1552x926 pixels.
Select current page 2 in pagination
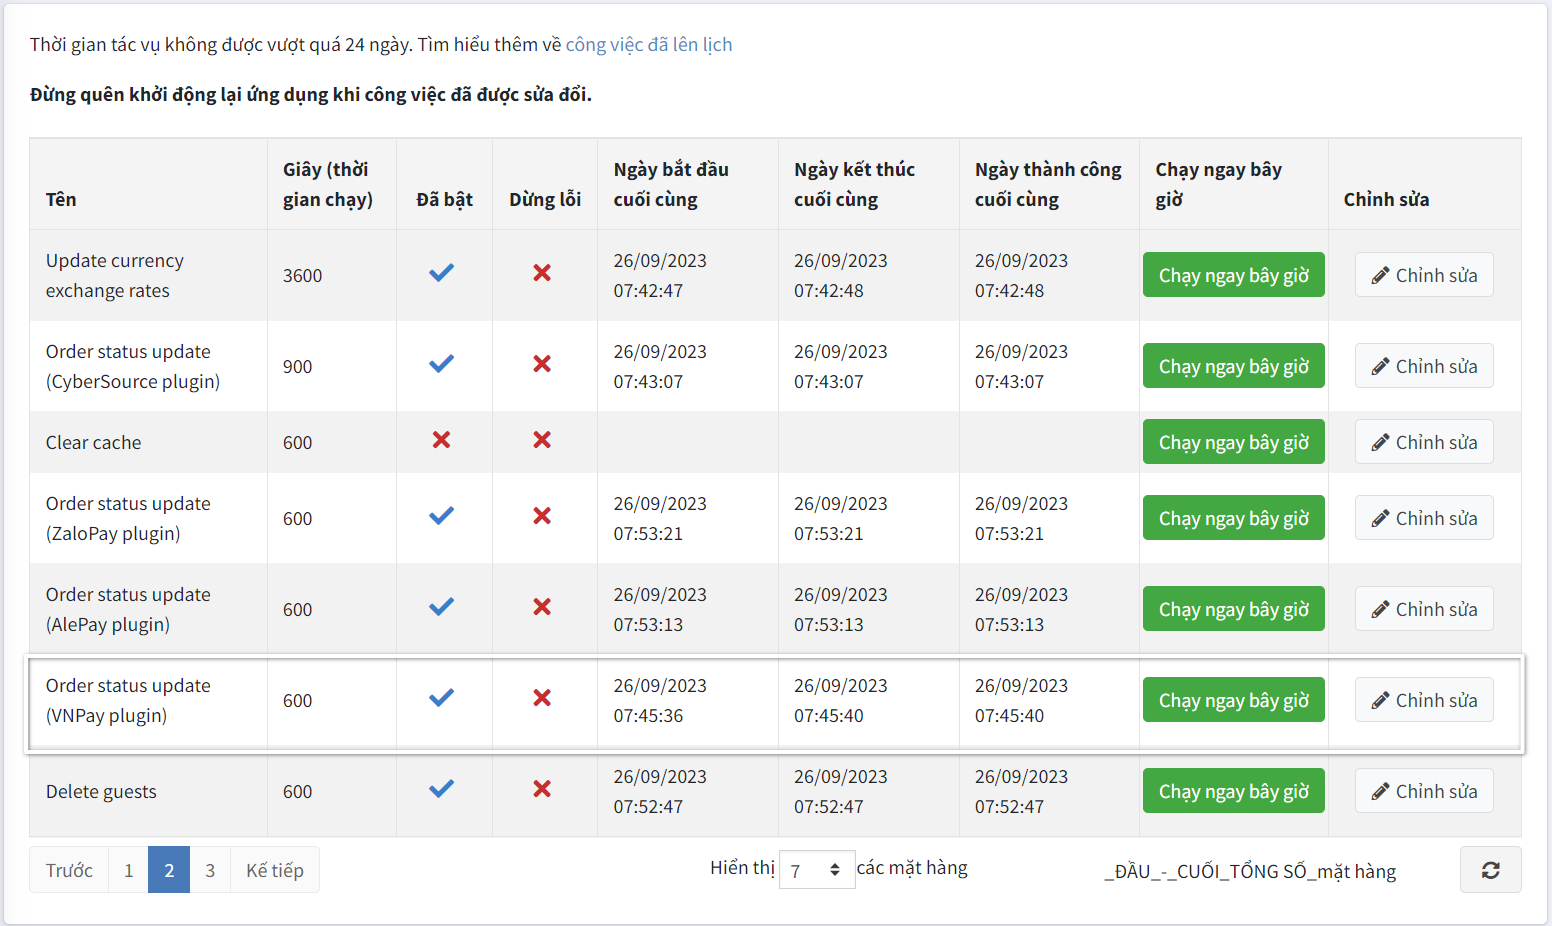coord(169,870)
